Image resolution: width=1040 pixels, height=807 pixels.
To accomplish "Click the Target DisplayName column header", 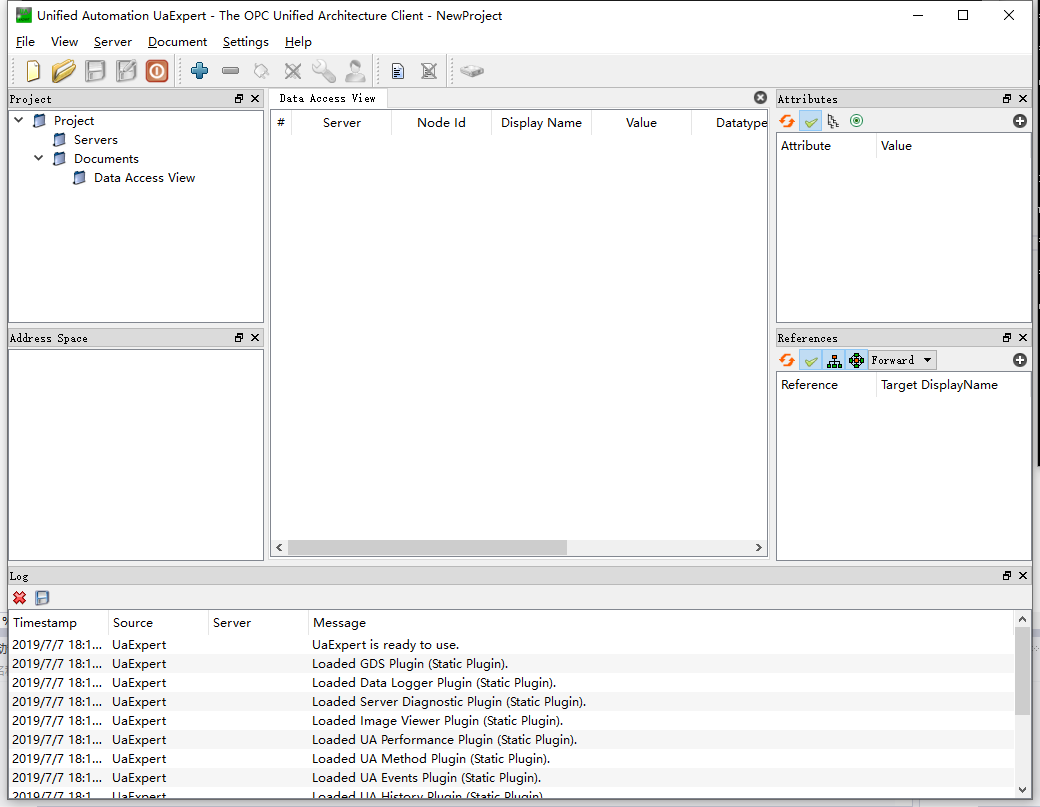I will (954, 385).
